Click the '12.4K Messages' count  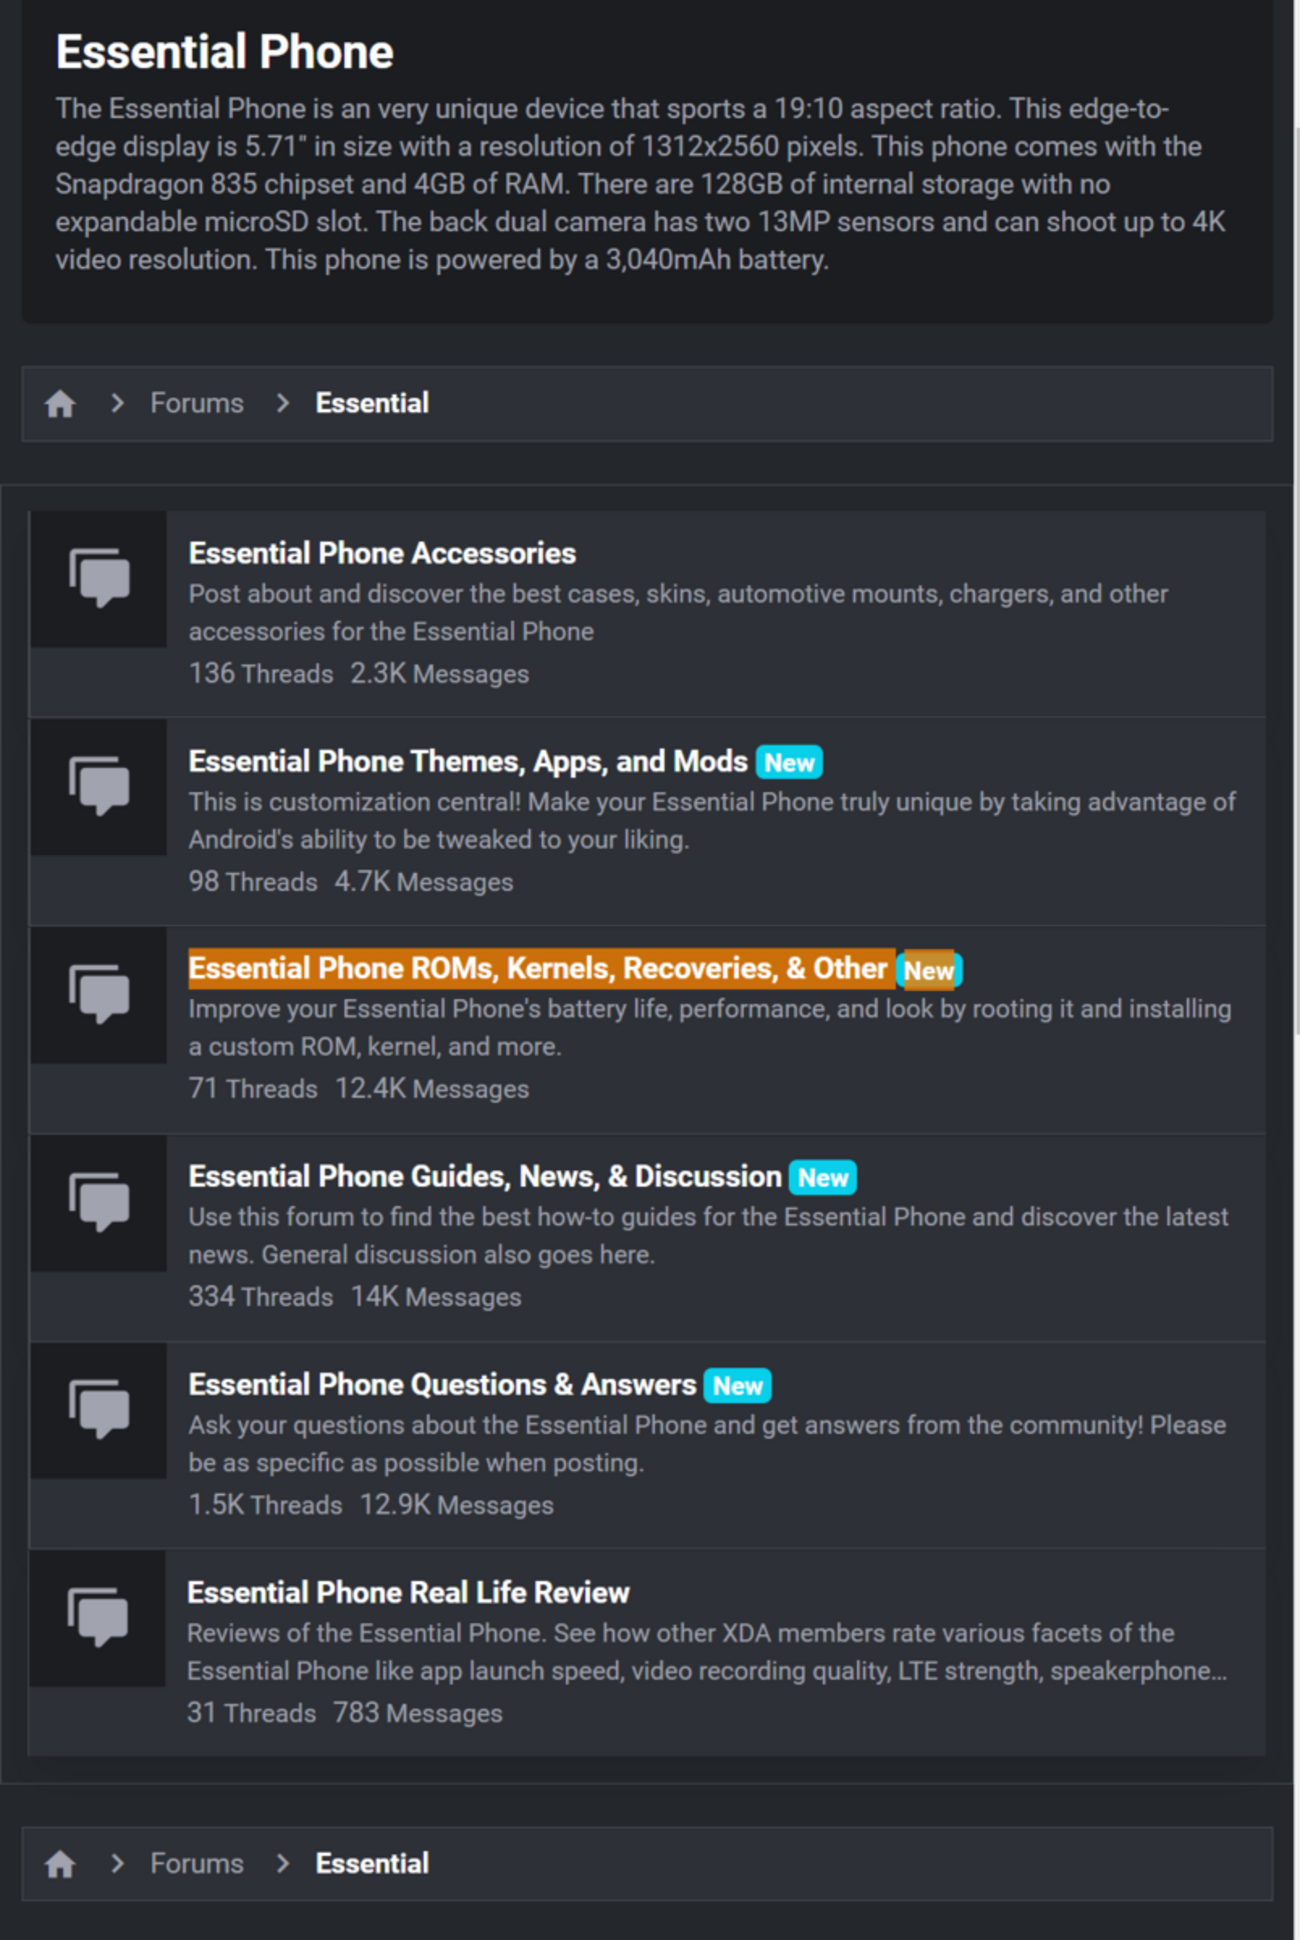(432, 1089)
